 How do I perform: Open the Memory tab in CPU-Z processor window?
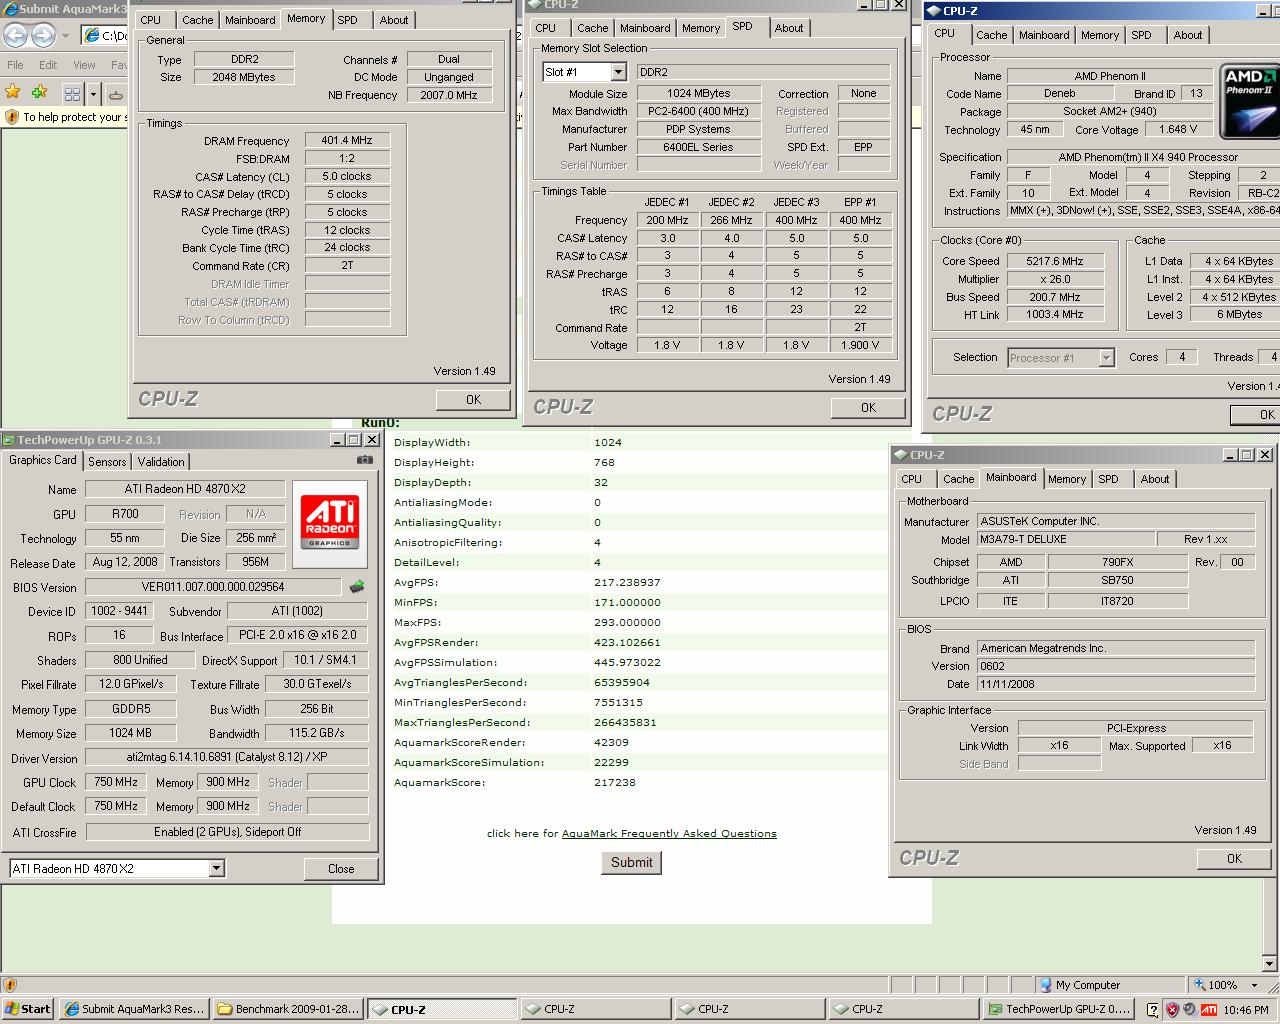coord(1100,35)
